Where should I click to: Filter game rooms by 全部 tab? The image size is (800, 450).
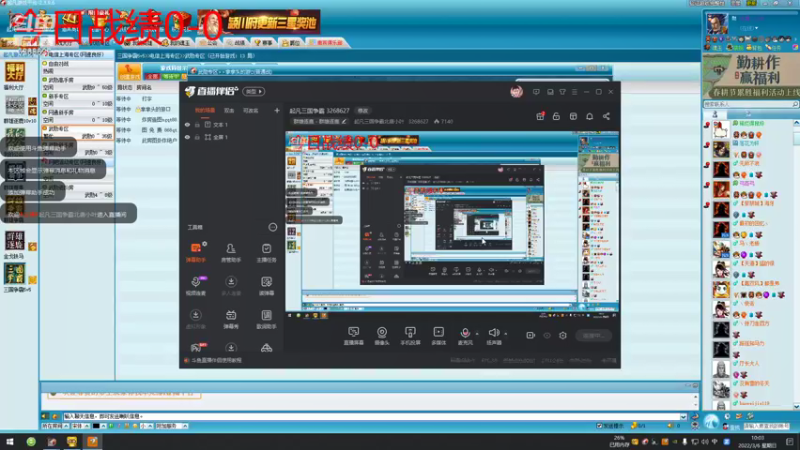click(x=153, y=77)
